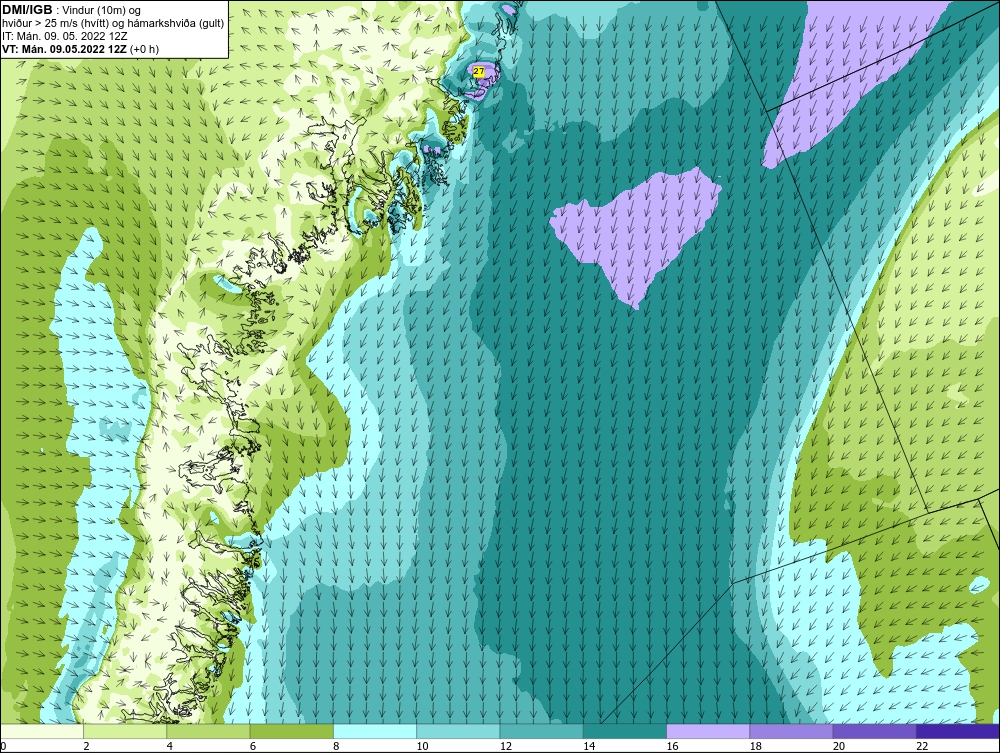Select the 2–4 m/s light green swatch

[x=125, y=731]
